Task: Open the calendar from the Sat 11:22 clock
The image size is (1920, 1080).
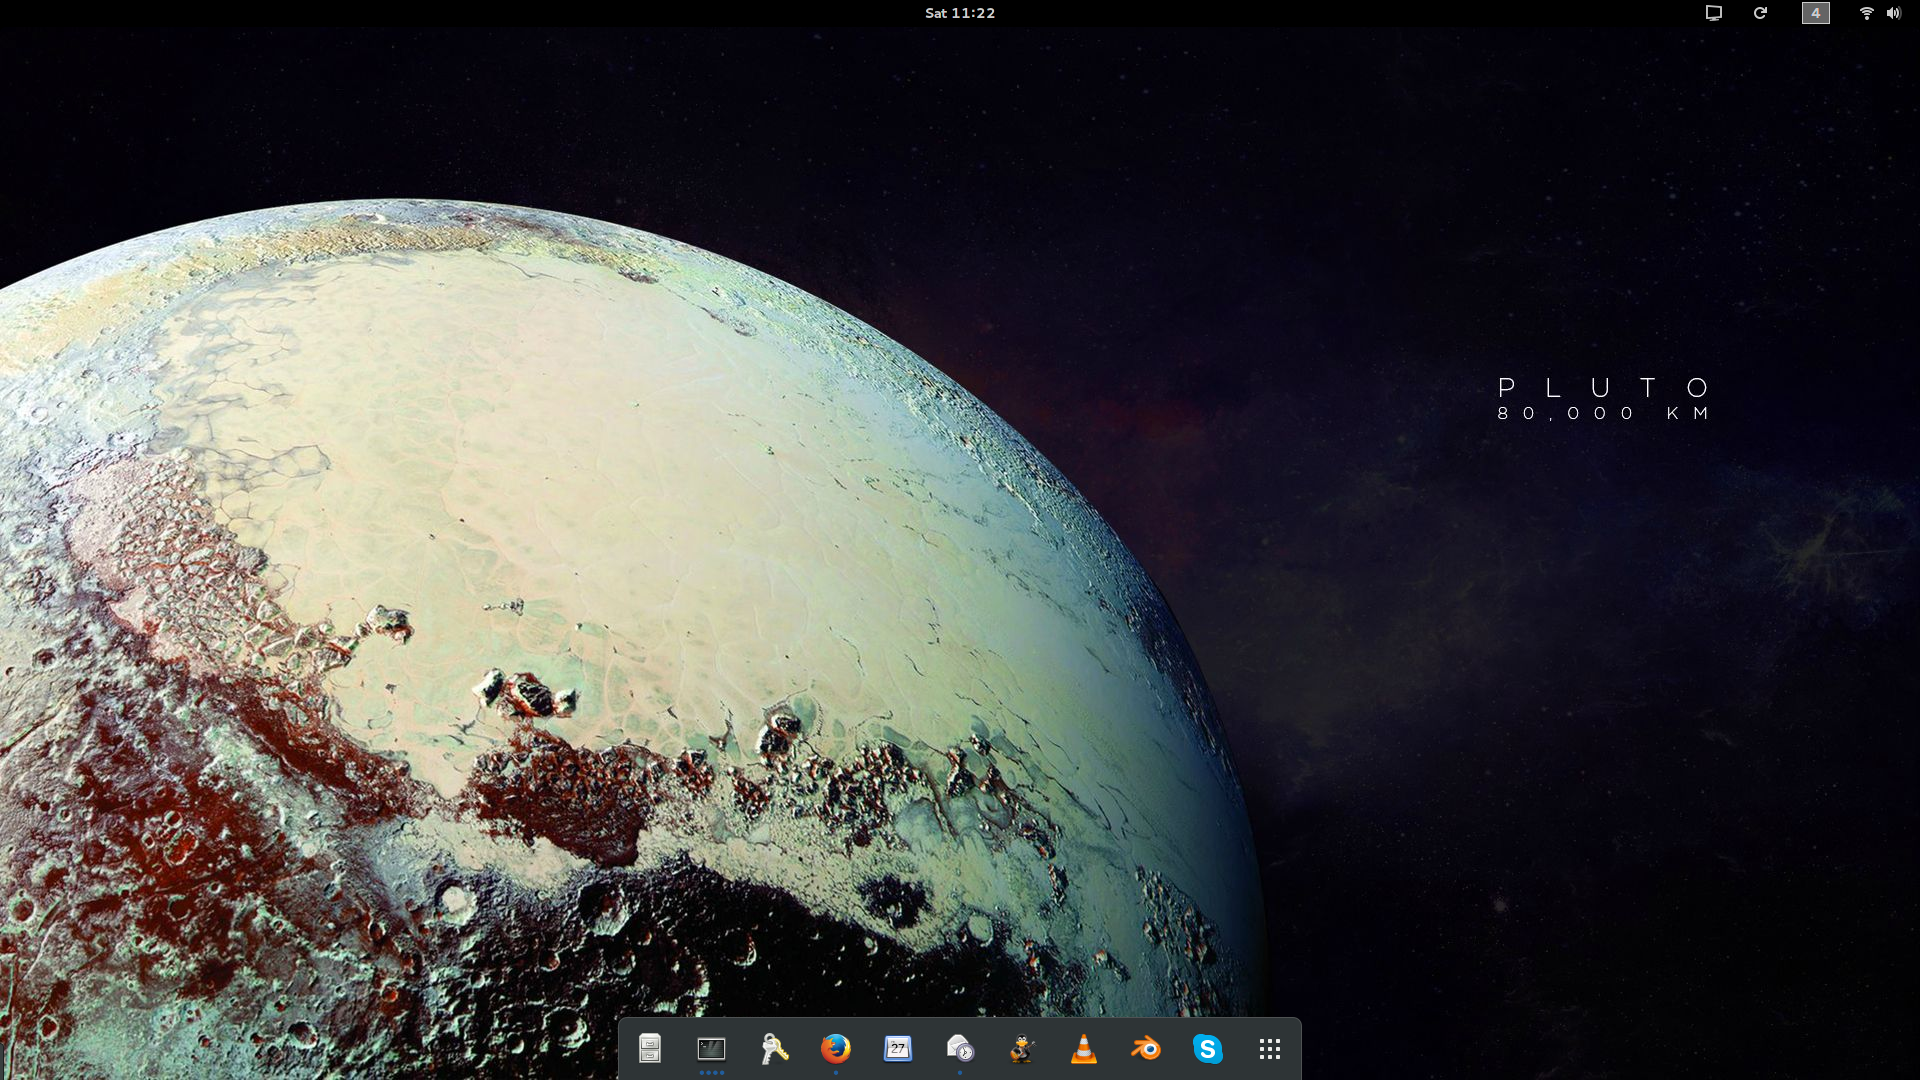Action: [960, 13]
